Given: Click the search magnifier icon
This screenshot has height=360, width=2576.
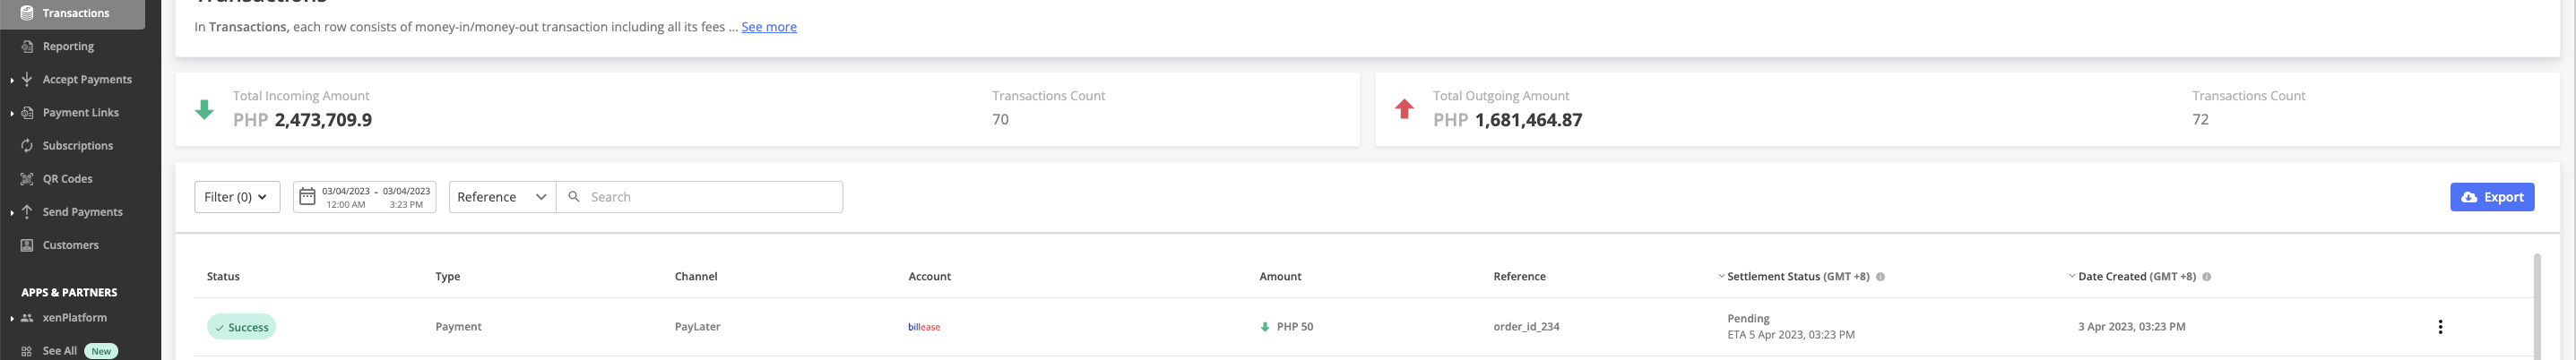Looking at the screenshot, I should pyautogui.click(x=574, y=197).
